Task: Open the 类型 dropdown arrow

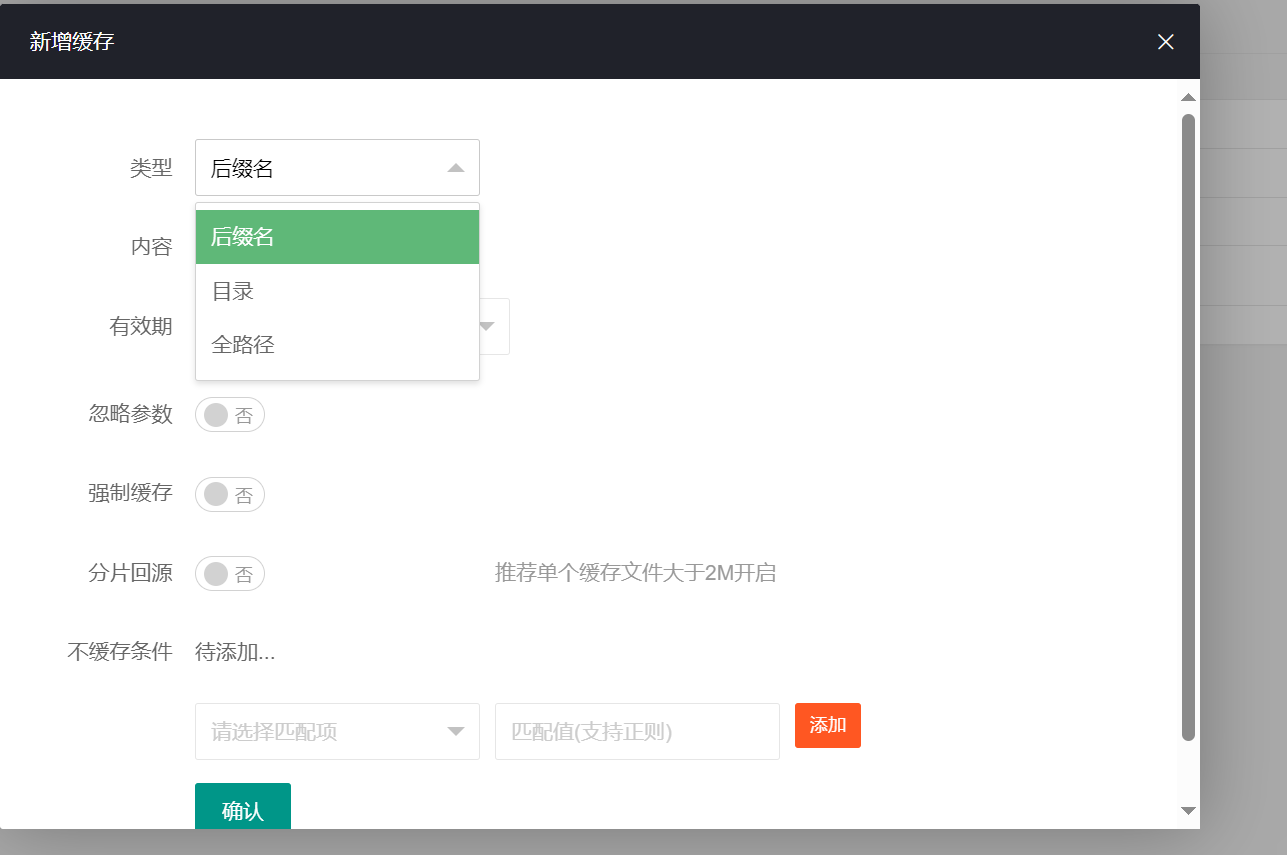Action: click(456, 167)
